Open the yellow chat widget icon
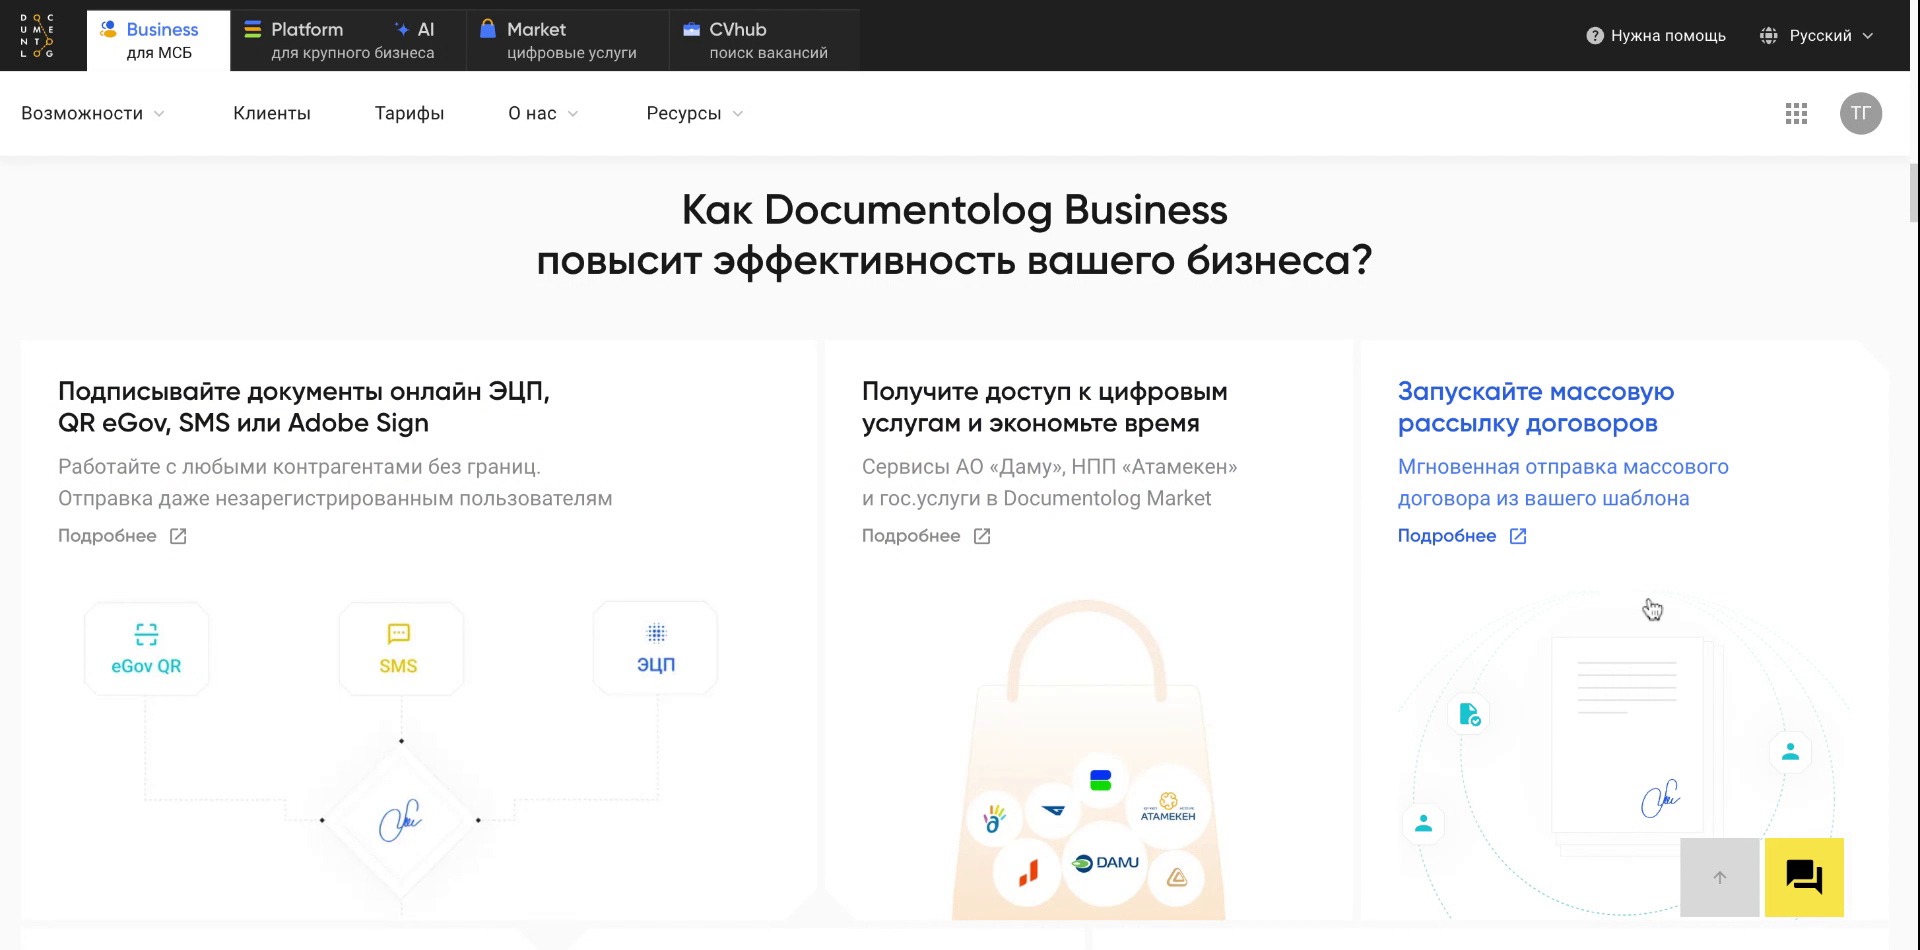 (x=1803, y=877)
